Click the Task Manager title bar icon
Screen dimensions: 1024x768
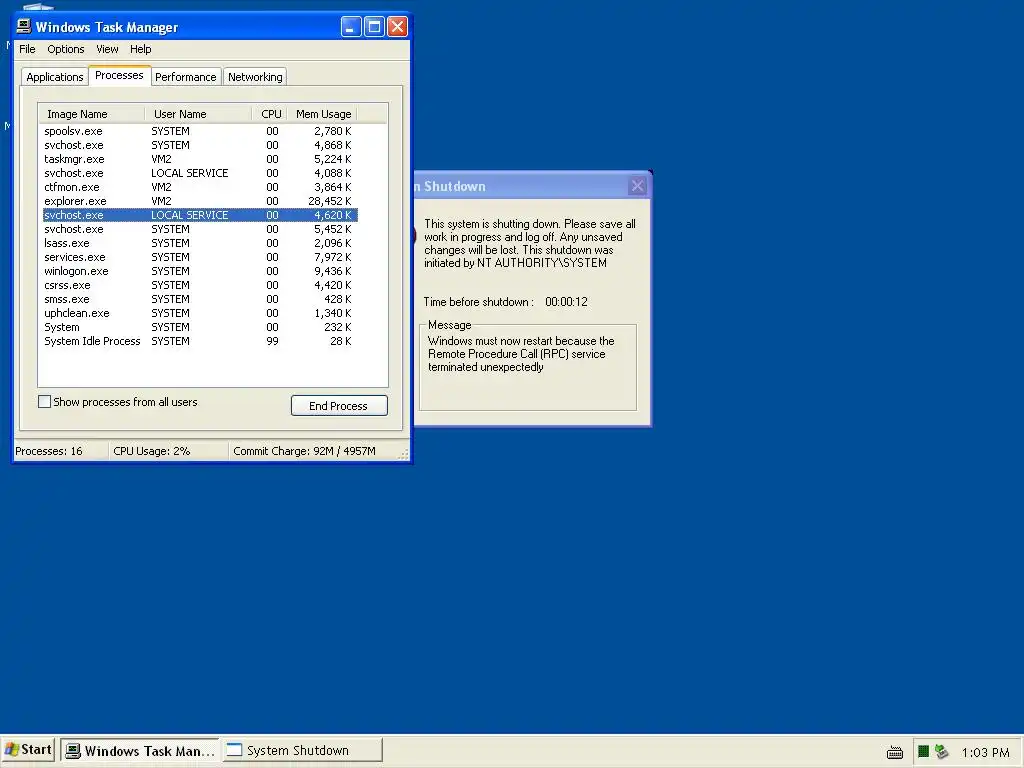(x=24, y=26)
